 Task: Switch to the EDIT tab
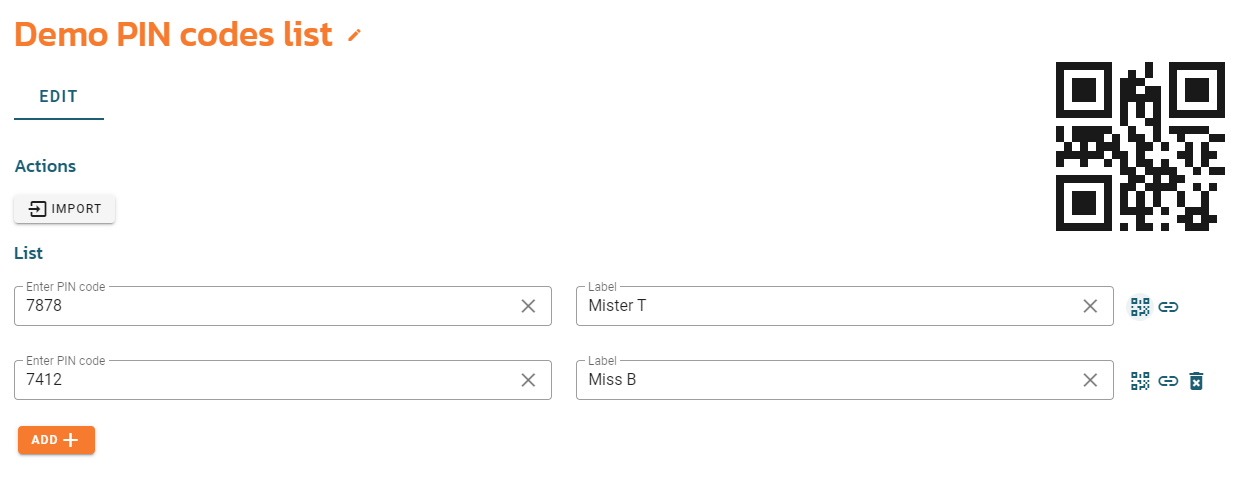coord(59,97)
